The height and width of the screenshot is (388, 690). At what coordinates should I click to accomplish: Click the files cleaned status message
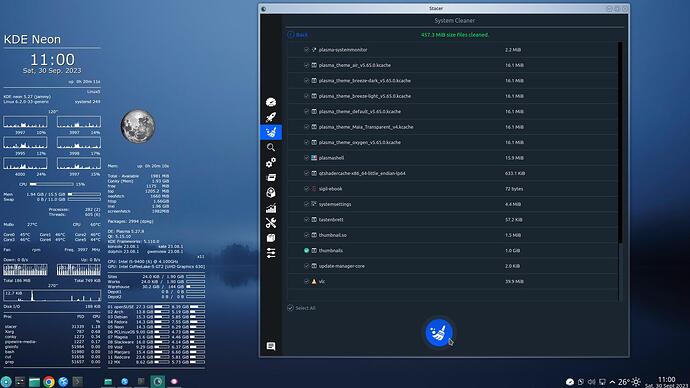pyautogui.click(x=454, y=35)
